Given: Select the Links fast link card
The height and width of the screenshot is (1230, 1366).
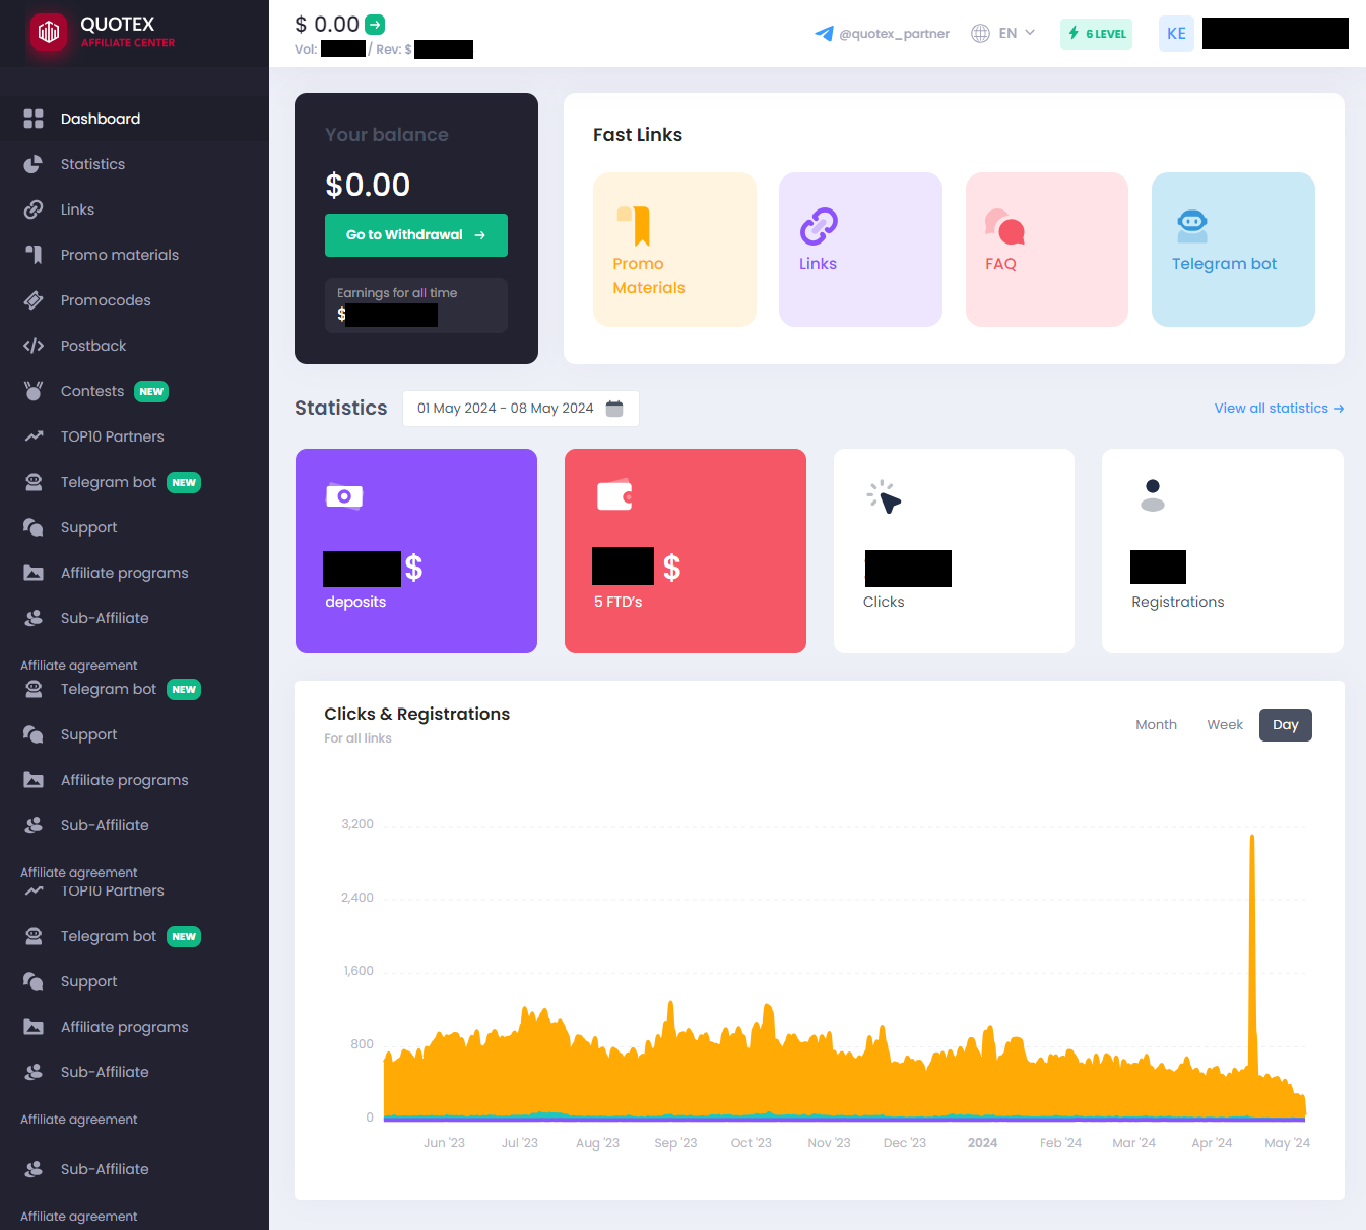Looking at the screenshot, I should click(859, 249).
